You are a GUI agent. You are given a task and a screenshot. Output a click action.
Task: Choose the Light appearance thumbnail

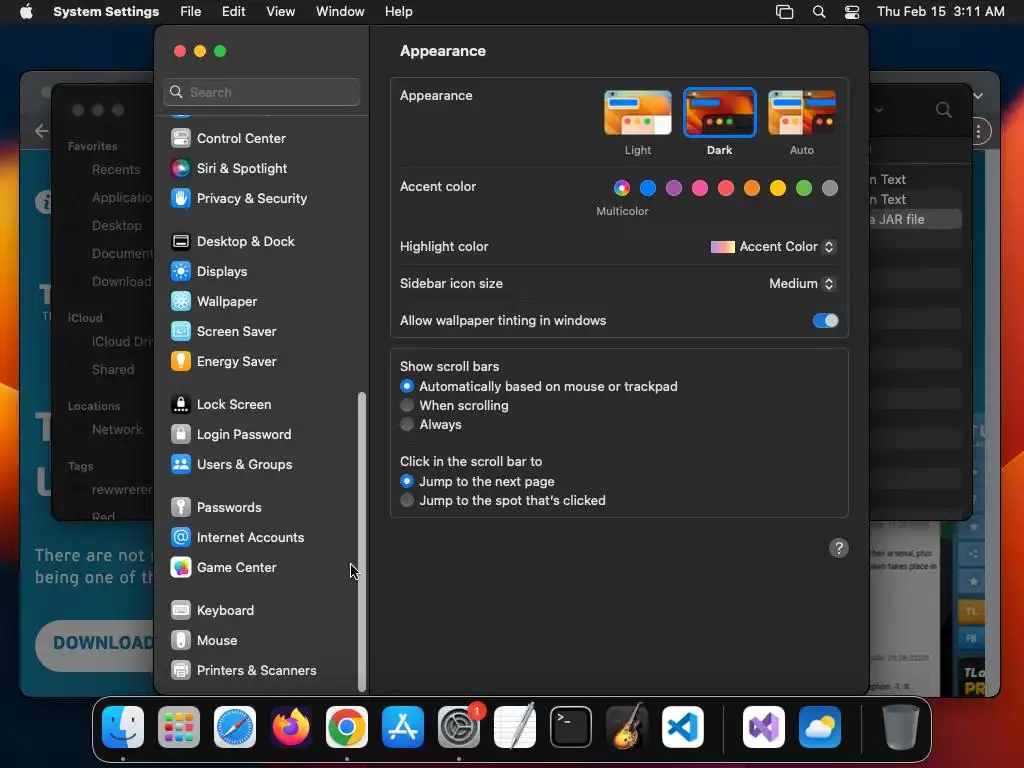click(637, 113)
